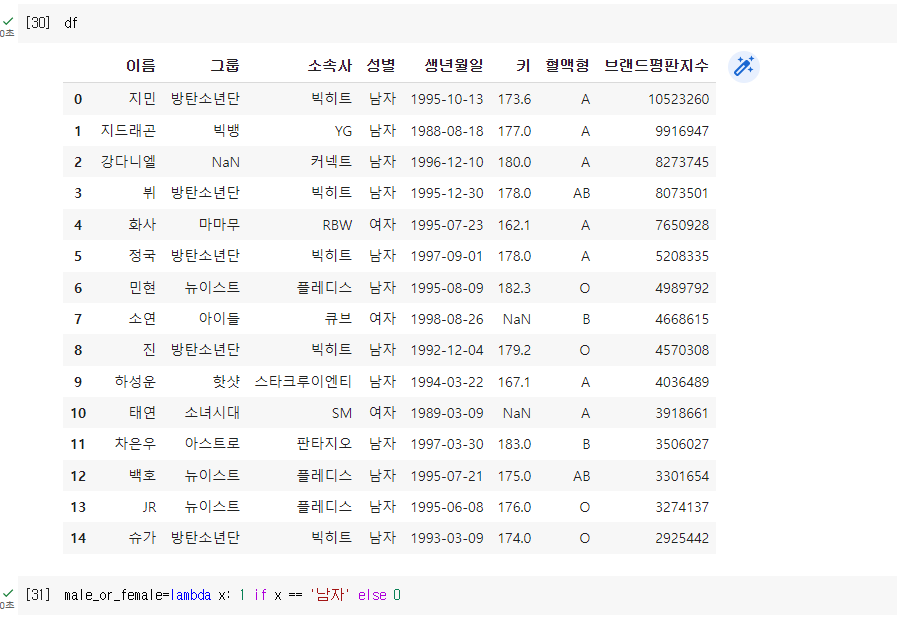Click the name cell '하성운'
Screen dimensions: 905x621
[x=135, y=381]
